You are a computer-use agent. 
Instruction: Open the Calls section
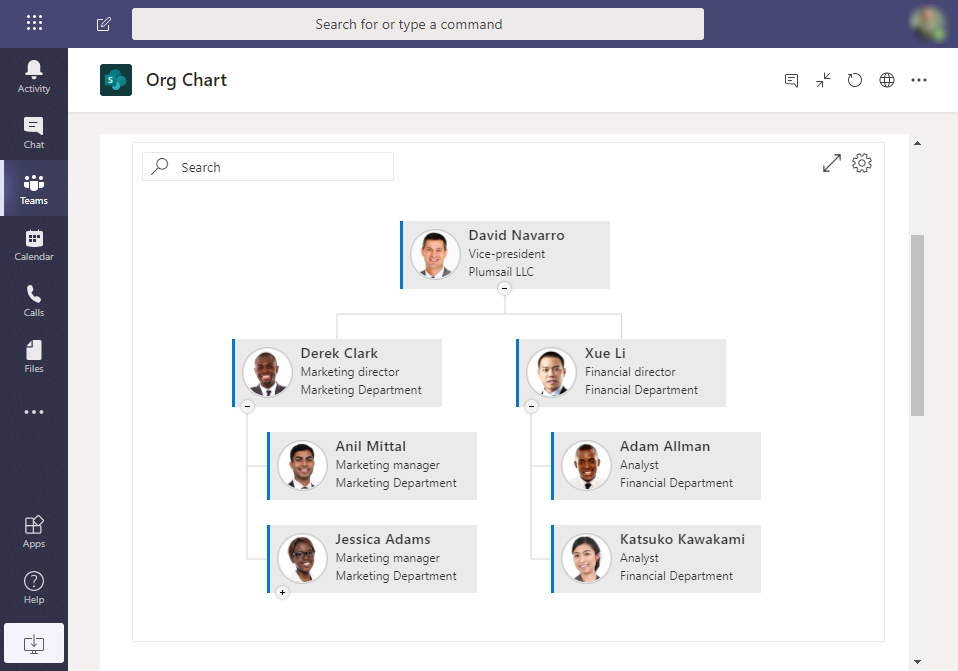coord(34,300)
